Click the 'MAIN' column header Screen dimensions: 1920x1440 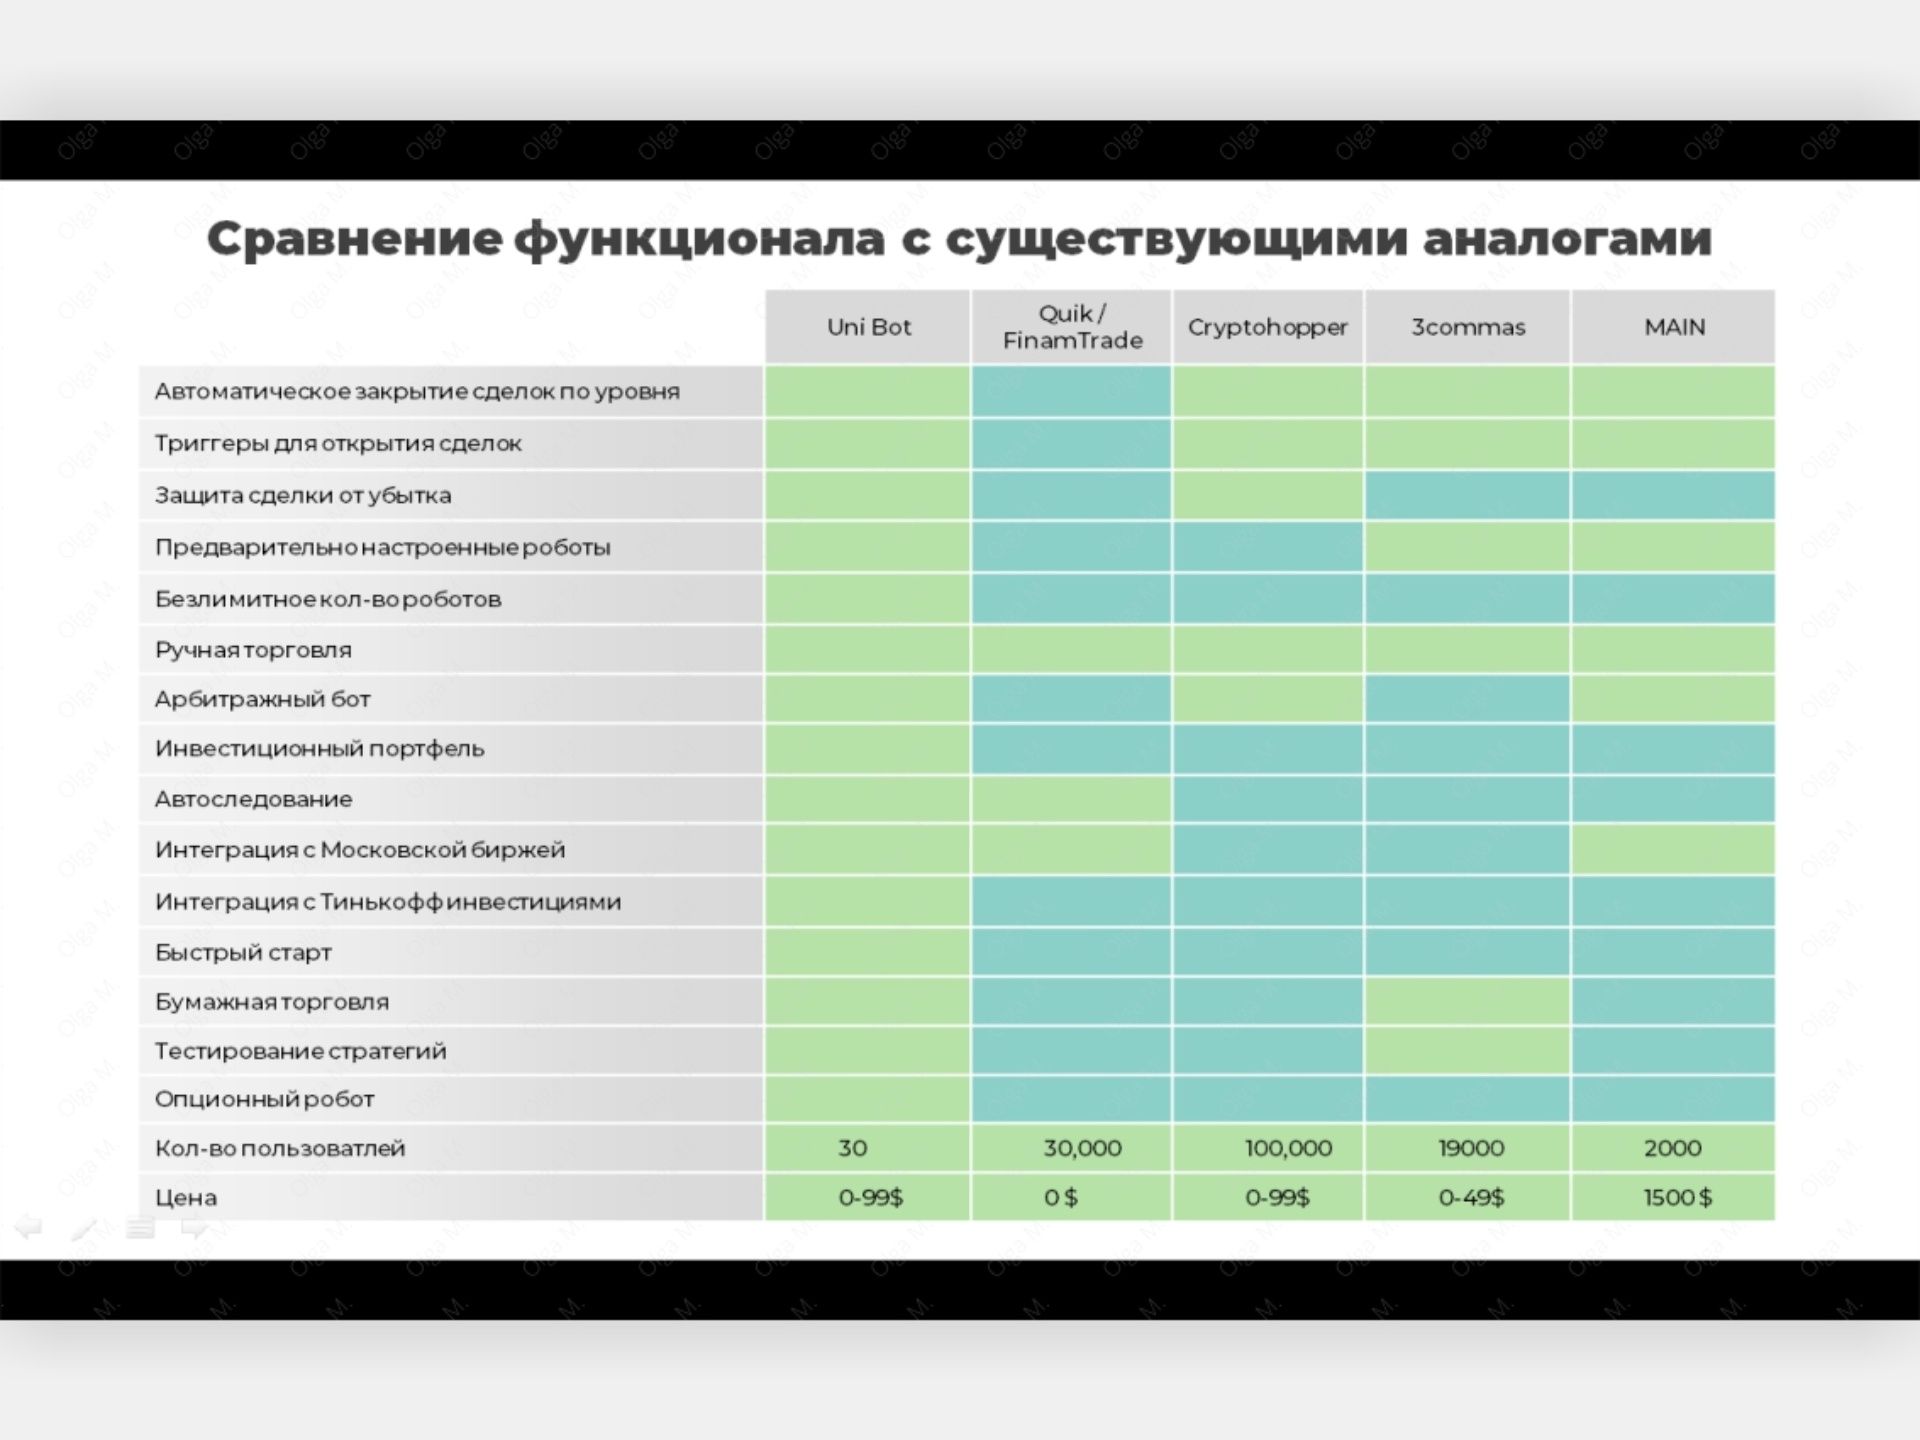click(1673, 327)
